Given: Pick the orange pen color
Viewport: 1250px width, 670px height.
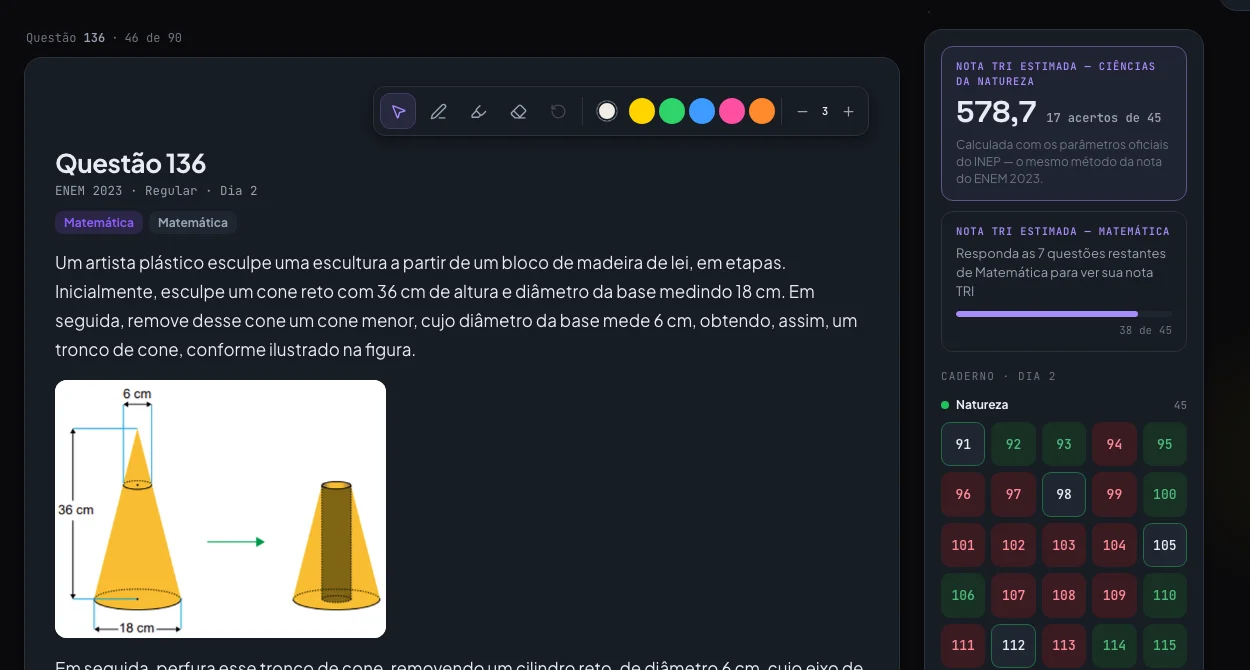Looking at the screenshot, I should (x=762, y=111).
